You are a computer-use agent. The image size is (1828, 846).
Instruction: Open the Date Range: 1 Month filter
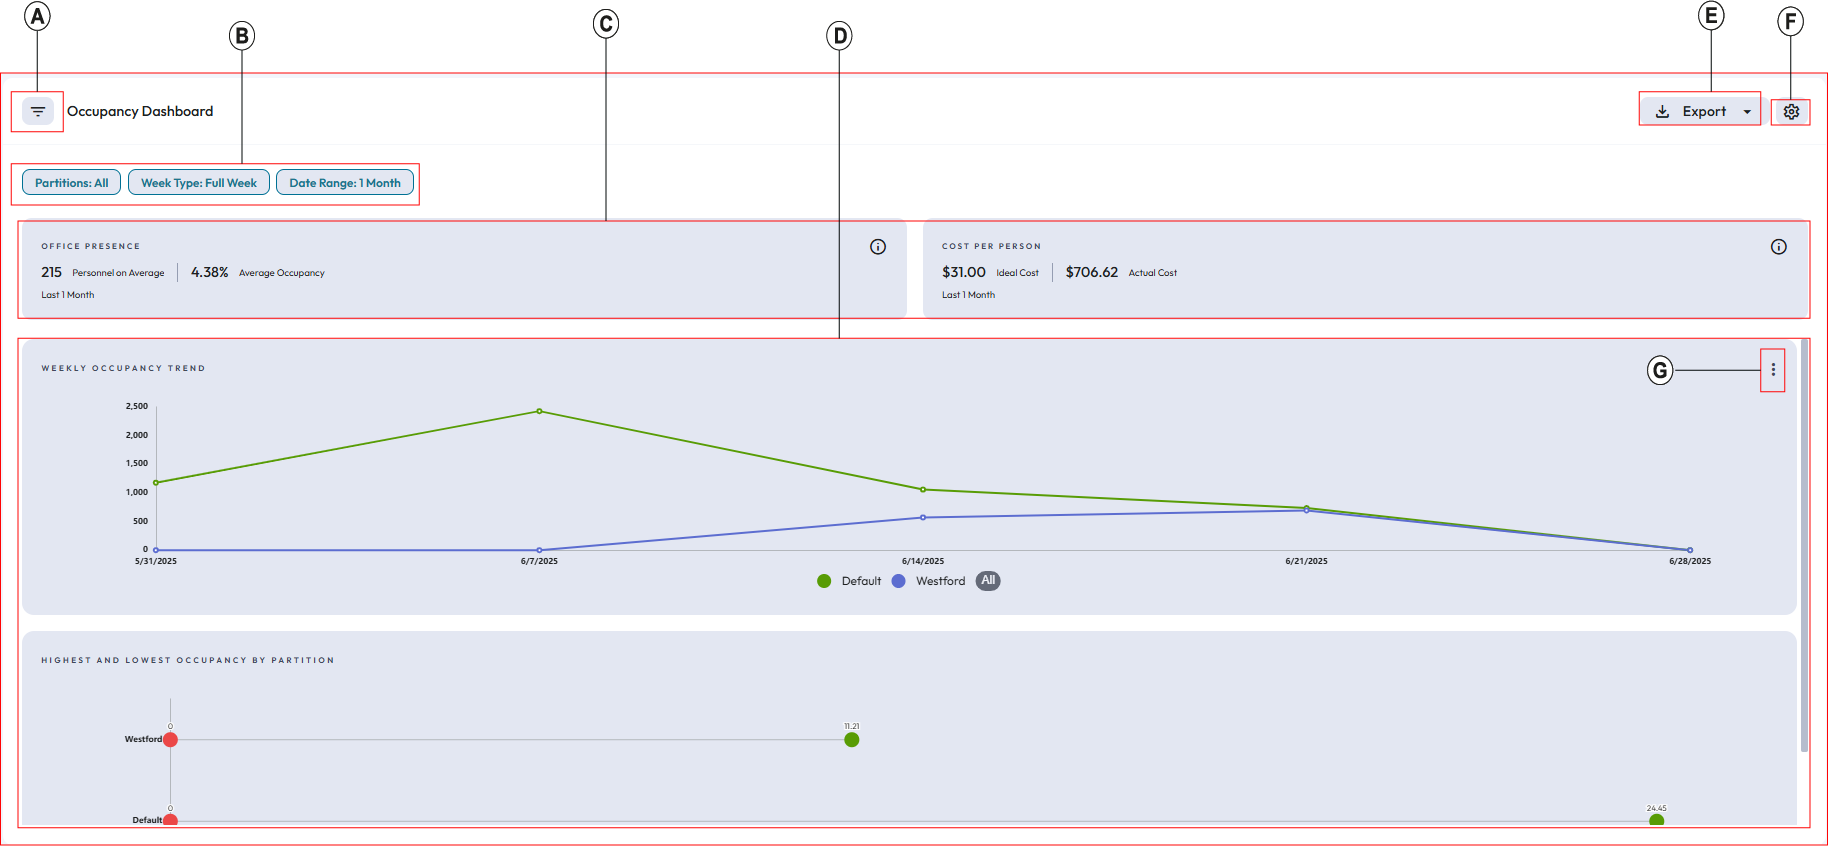click(x=345, y=183)
